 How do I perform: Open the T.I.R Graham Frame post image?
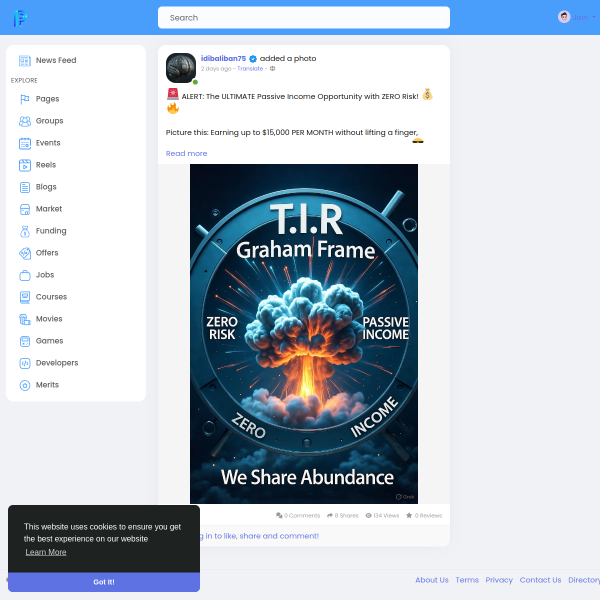303,334
